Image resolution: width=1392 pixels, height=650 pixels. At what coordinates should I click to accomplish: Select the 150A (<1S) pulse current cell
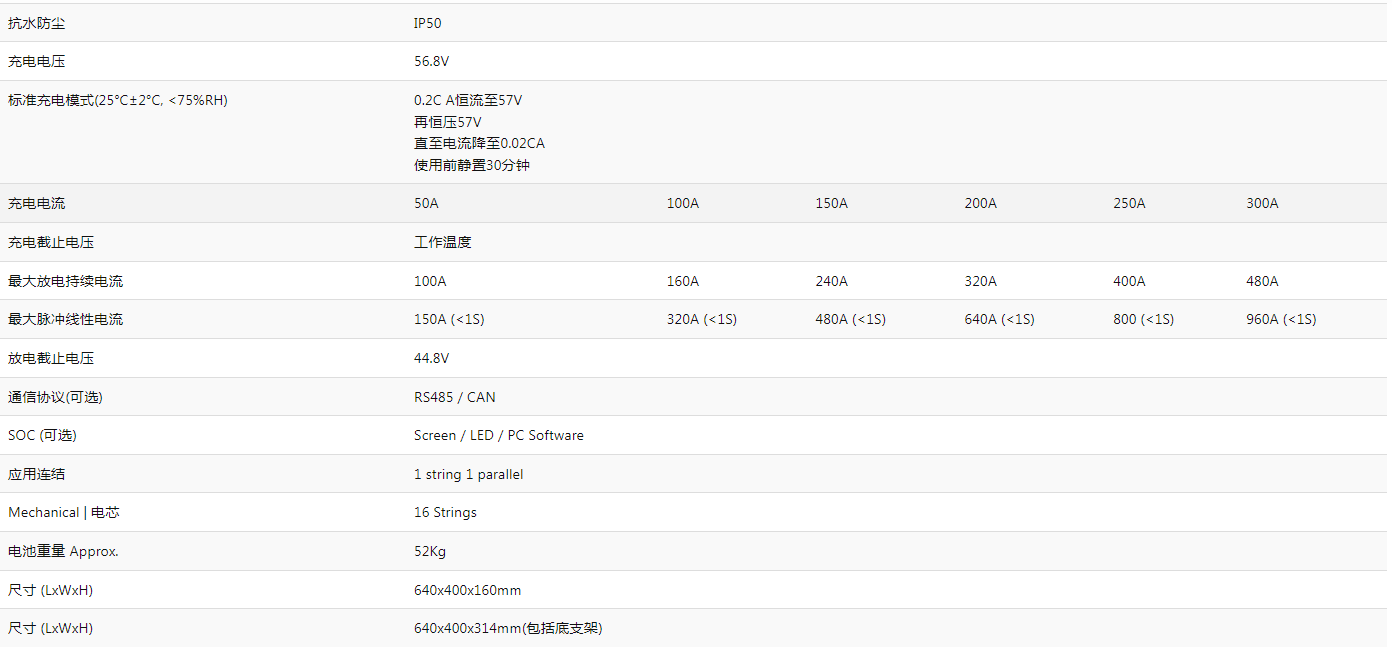click(x=449, y=320)
